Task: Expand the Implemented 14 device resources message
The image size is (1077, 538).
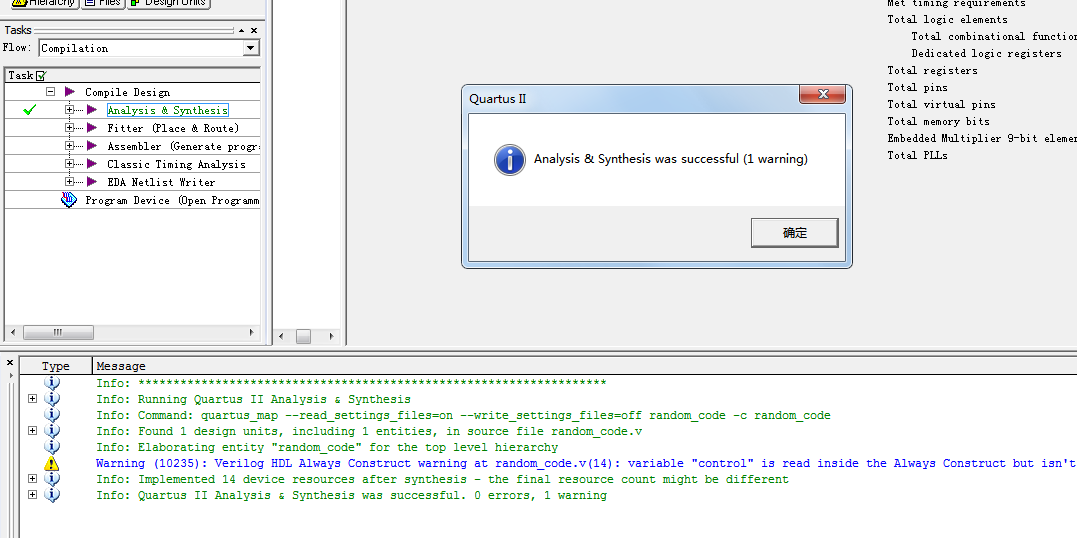Action: pyautogui.click(x=32, y=478)
